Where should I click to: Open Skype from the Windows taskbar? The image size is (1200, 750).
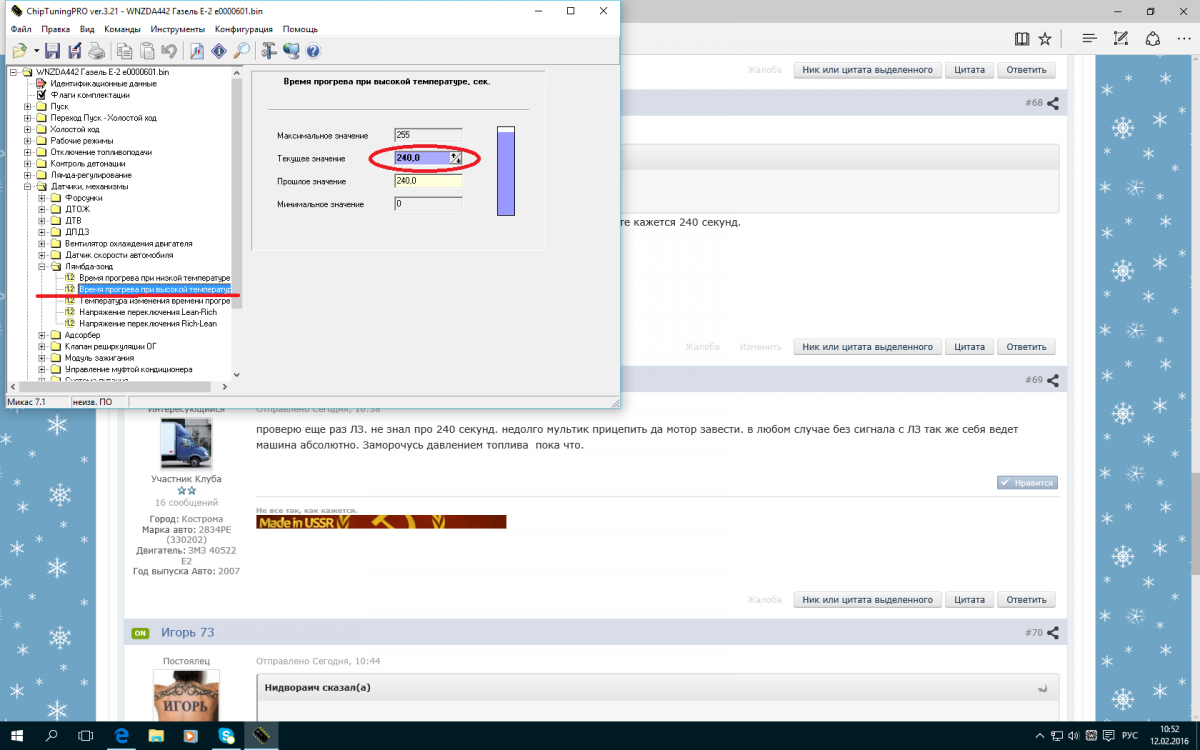tap(227, 735)
